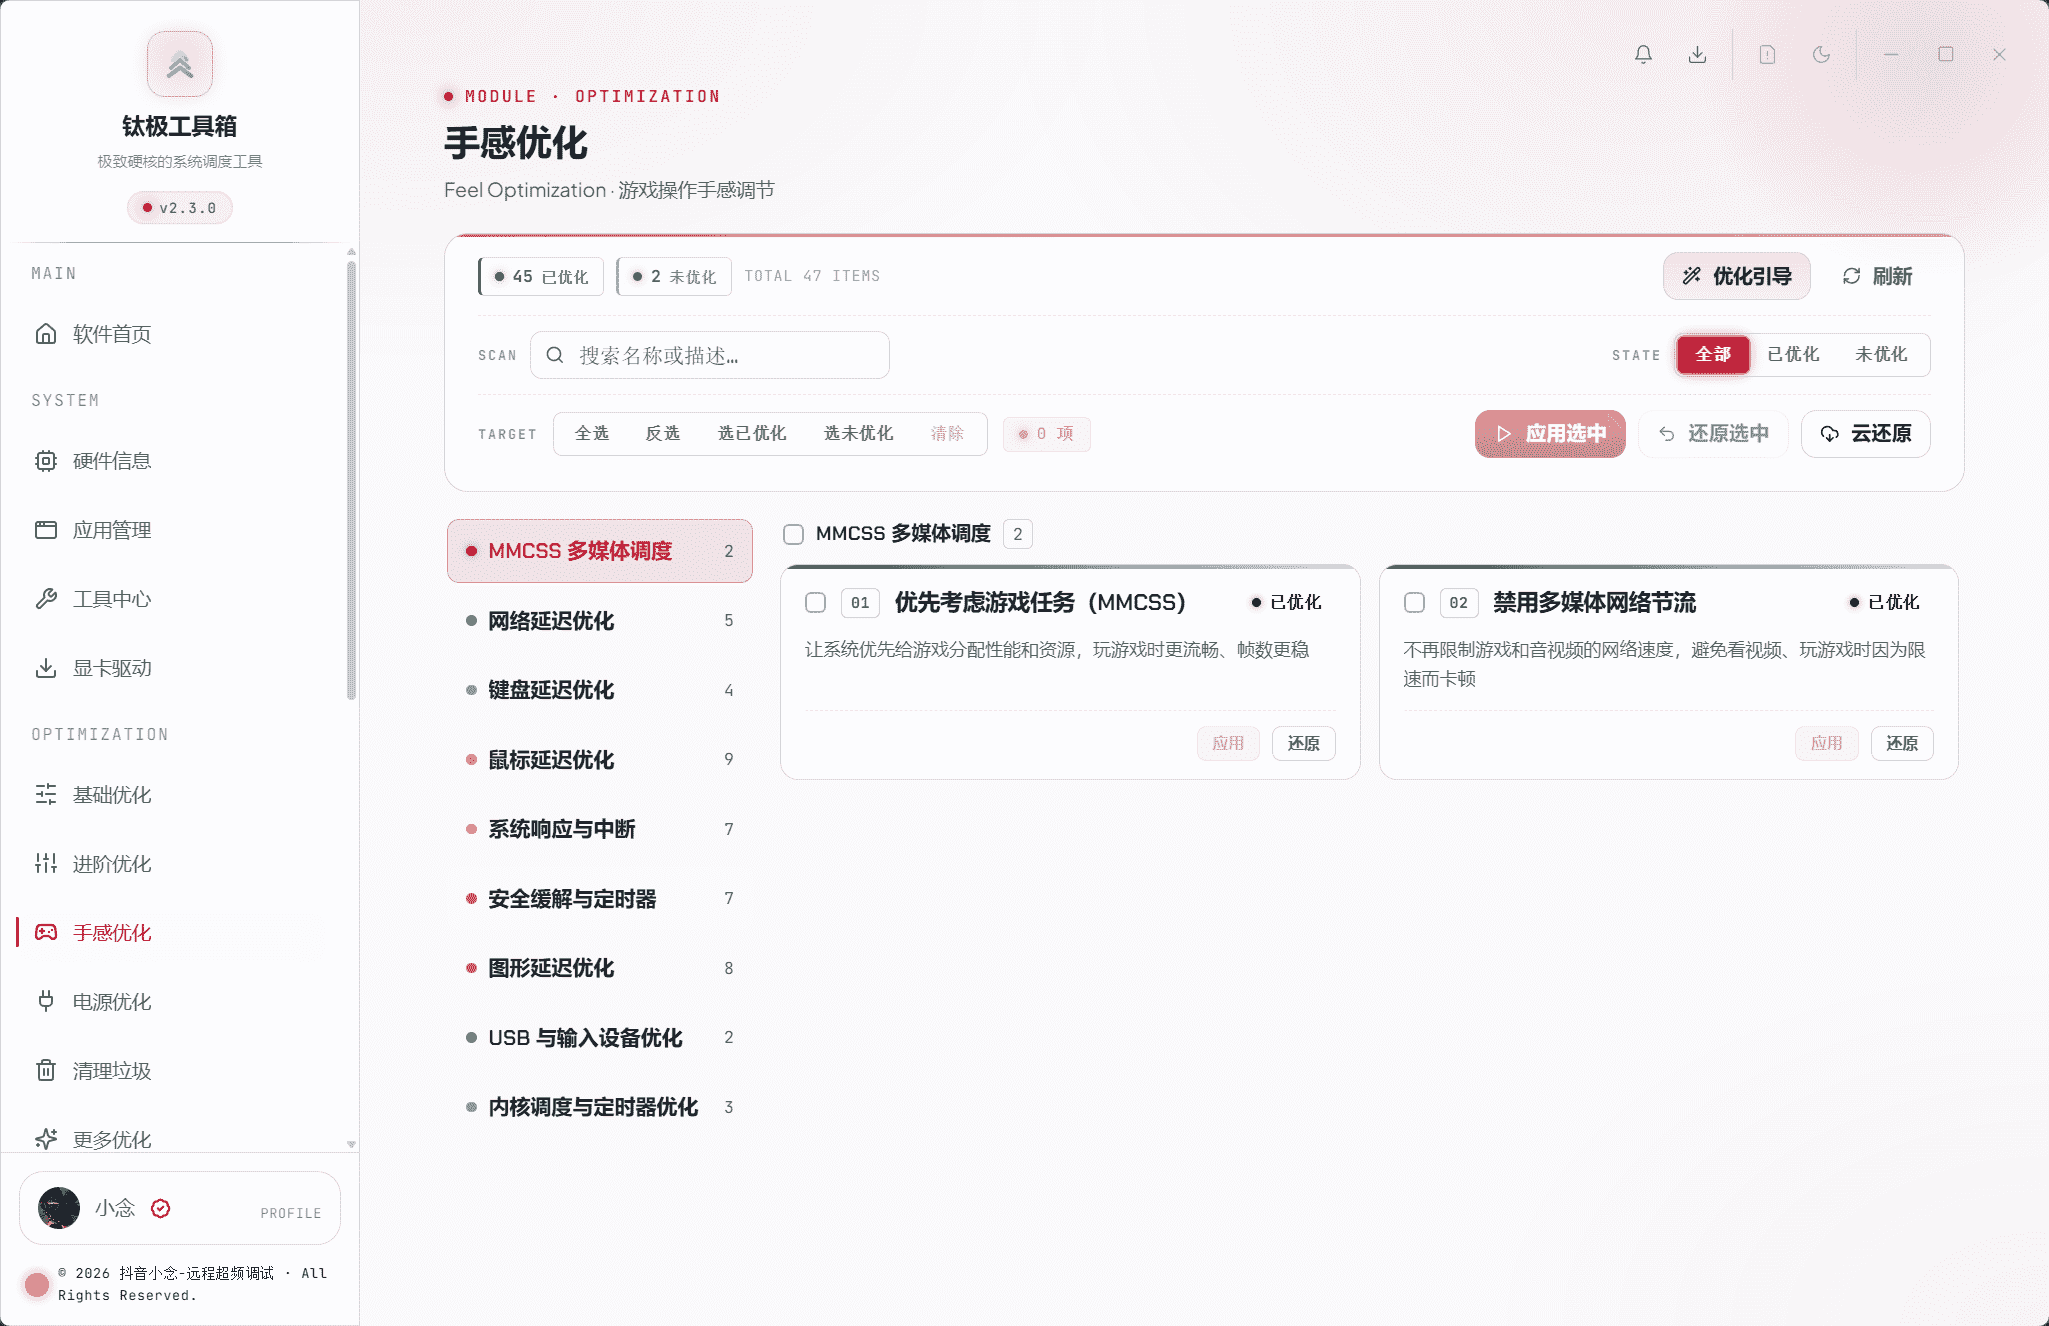Go to 基础优化 basic optimization
2049x1326 pixels.
[x=180, y=795]
